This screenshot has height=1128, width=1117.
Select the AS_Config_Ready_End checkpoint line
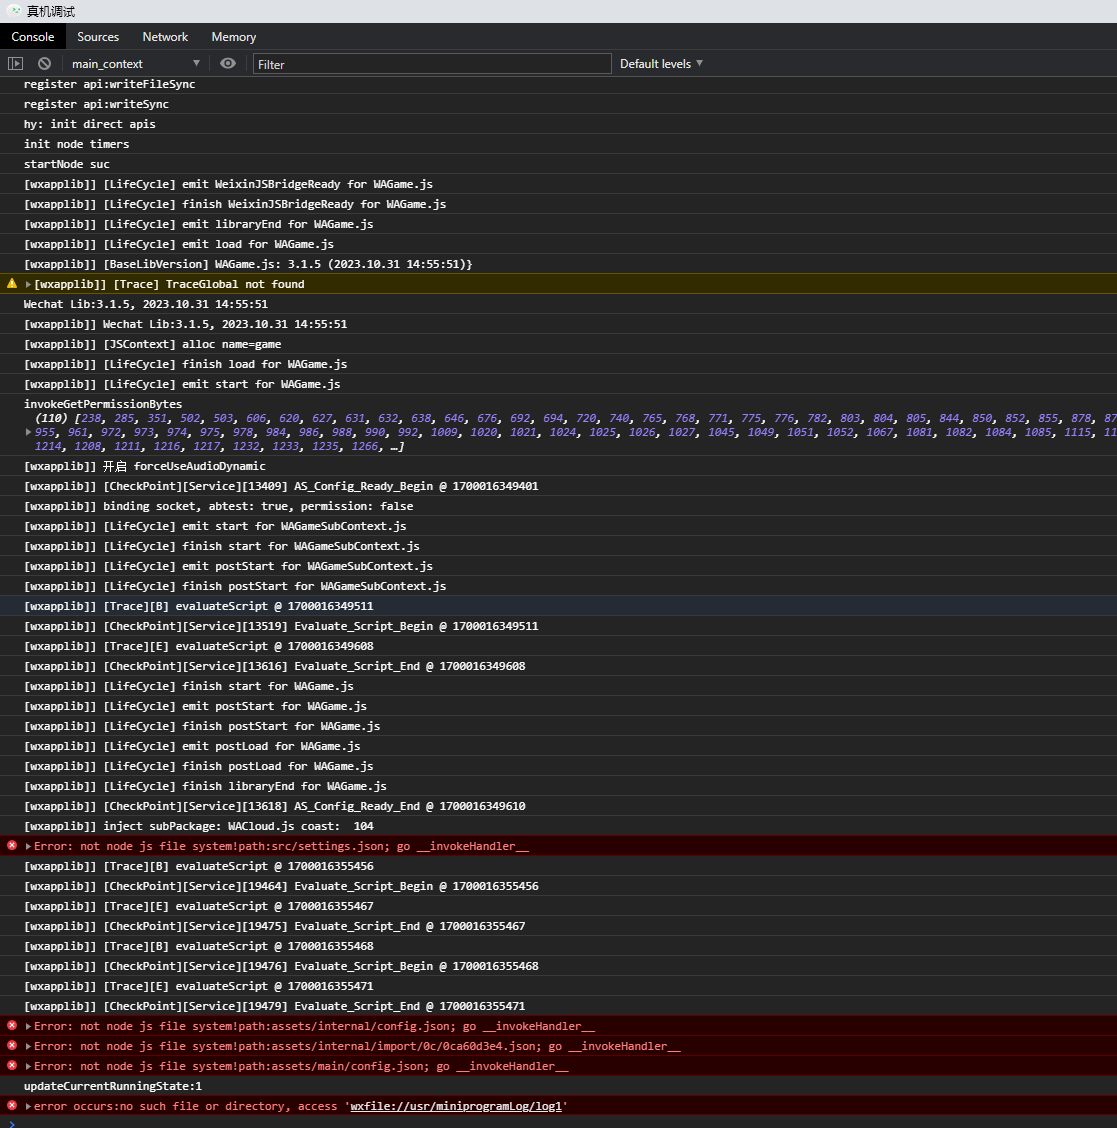[558, 806]
